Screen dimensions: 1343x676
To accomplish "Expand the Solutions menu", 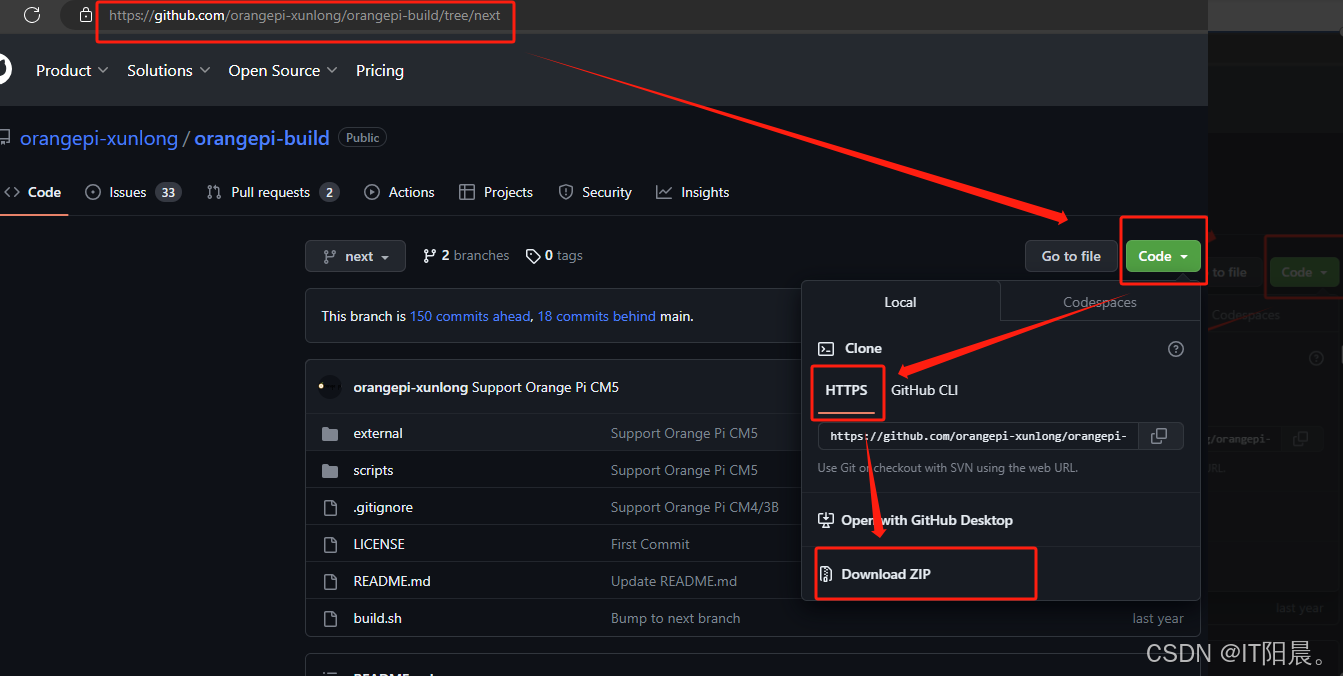I will pyautogui.click(x=168, y=70).
